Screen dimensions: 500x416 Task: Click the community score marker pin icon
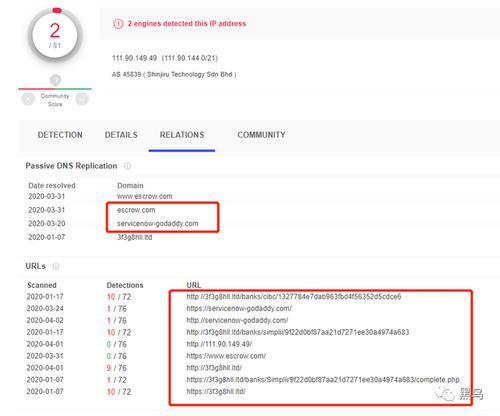pyautogui.click(x=55, y=80)
